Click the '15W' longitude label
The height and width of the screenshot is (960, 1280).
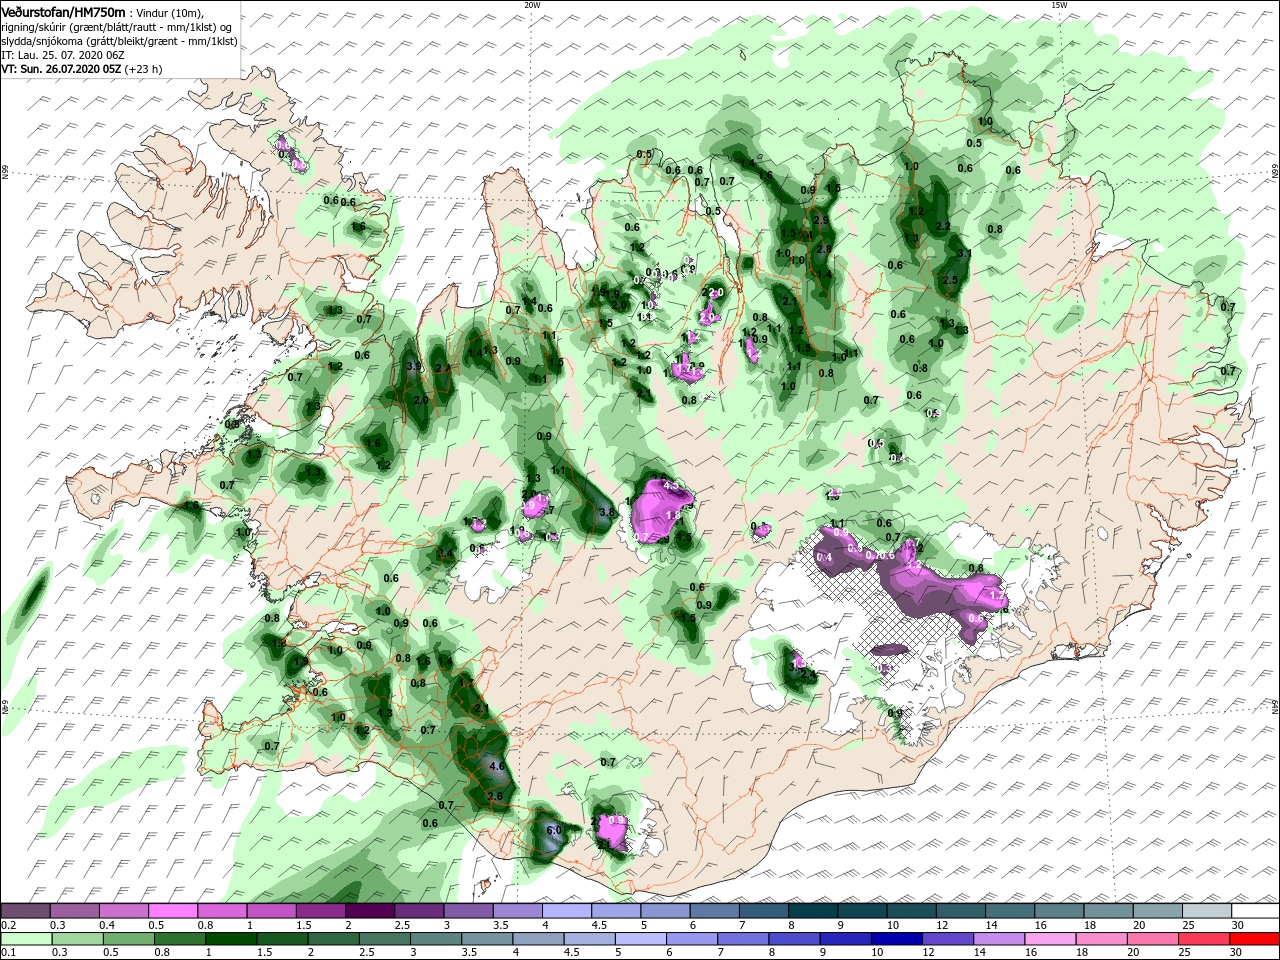(x=1058, y=5)
